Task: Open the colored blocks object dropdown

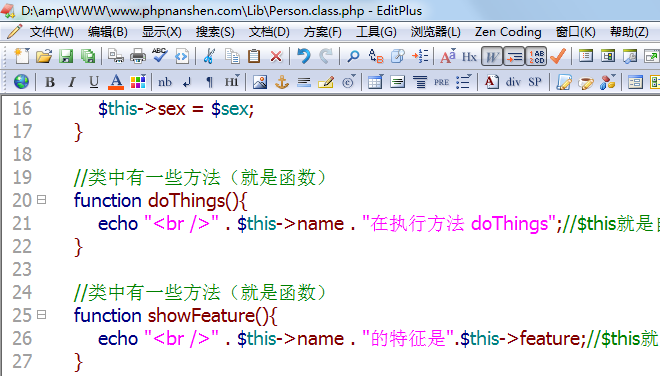Action: click(608, 82)
